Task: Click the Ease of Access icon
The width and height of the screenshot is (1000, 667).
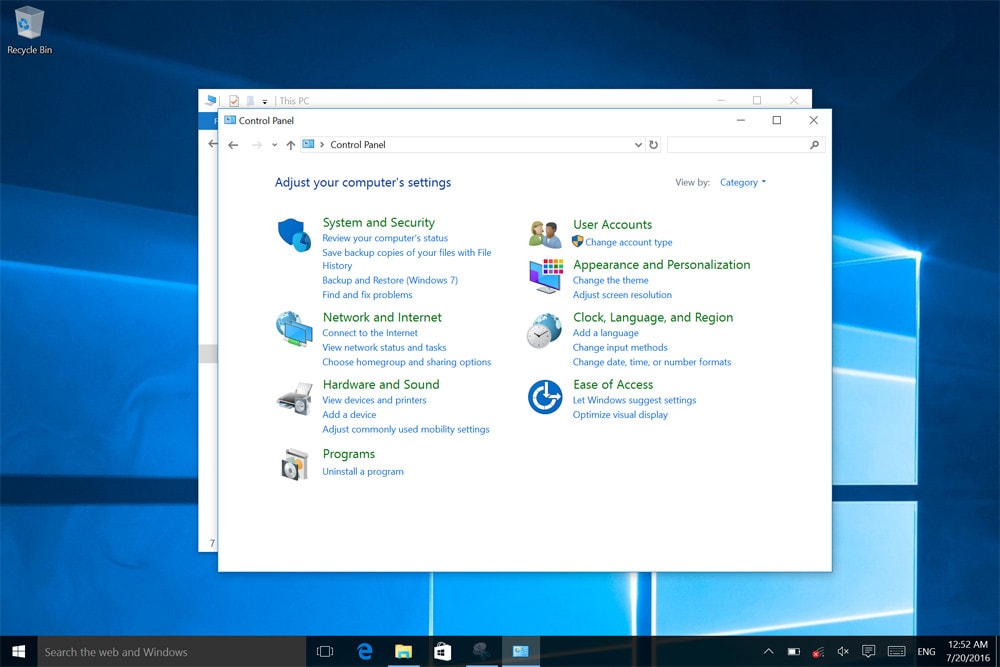Action: coord(545,397)
